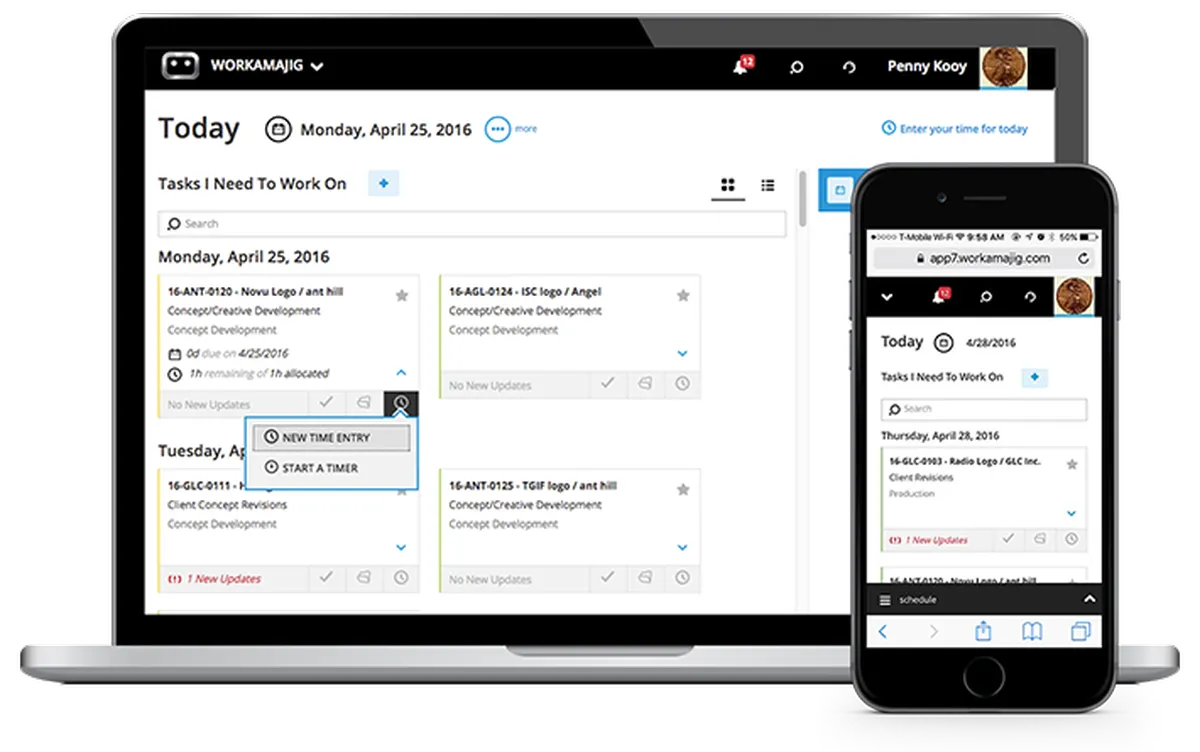This screenshot has width=1200, height=752.
Task: Open blue calendar tab on right panel
Action: pyautogui.click(x=838, y=189)
